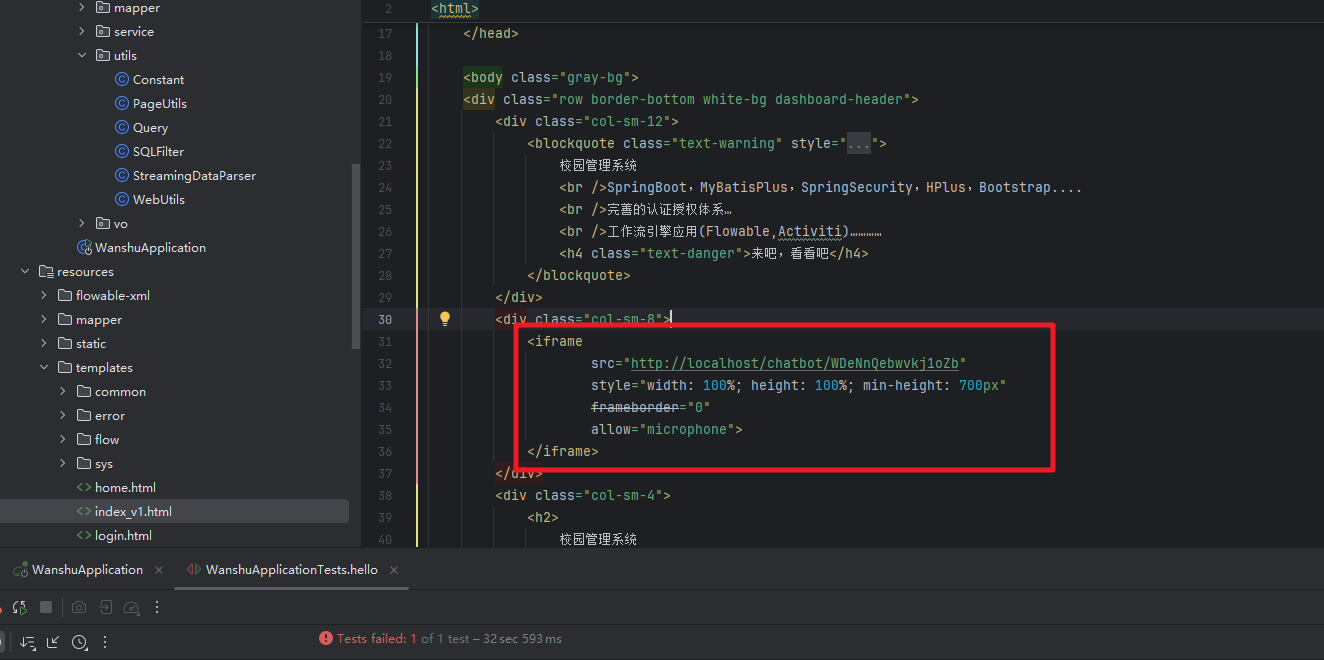Click the yellow lightbulb quick-fix icon
The height and width of the screenshot is (660, 1324).
coord(445,319)
